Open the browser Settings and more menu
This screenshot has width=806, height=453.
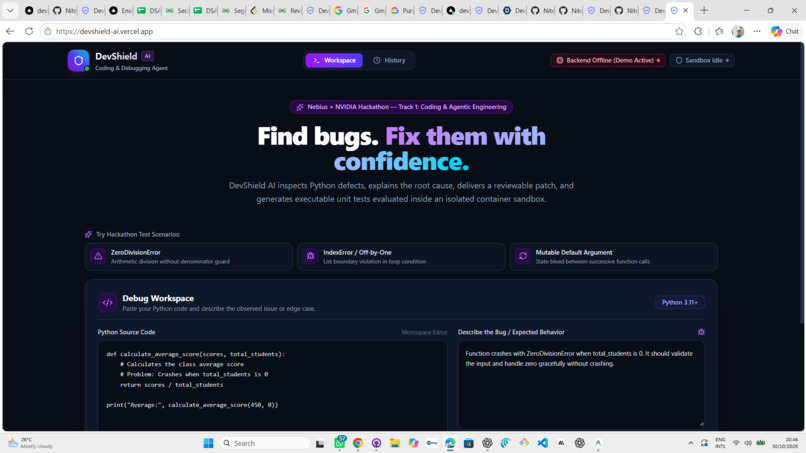757,31
